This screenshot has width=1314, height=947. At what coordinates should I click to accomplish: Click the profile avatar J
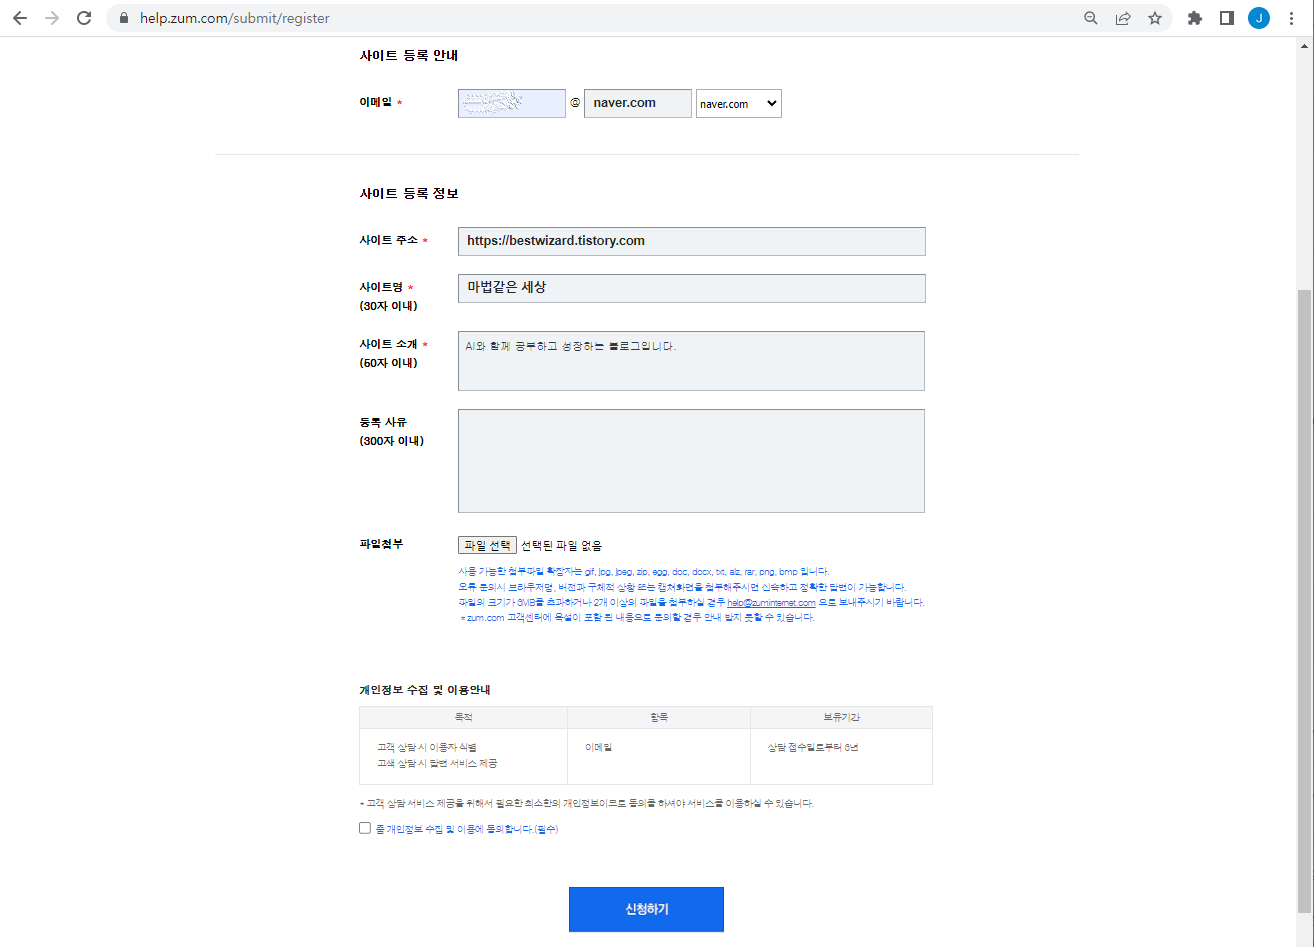pos(1258,17)
